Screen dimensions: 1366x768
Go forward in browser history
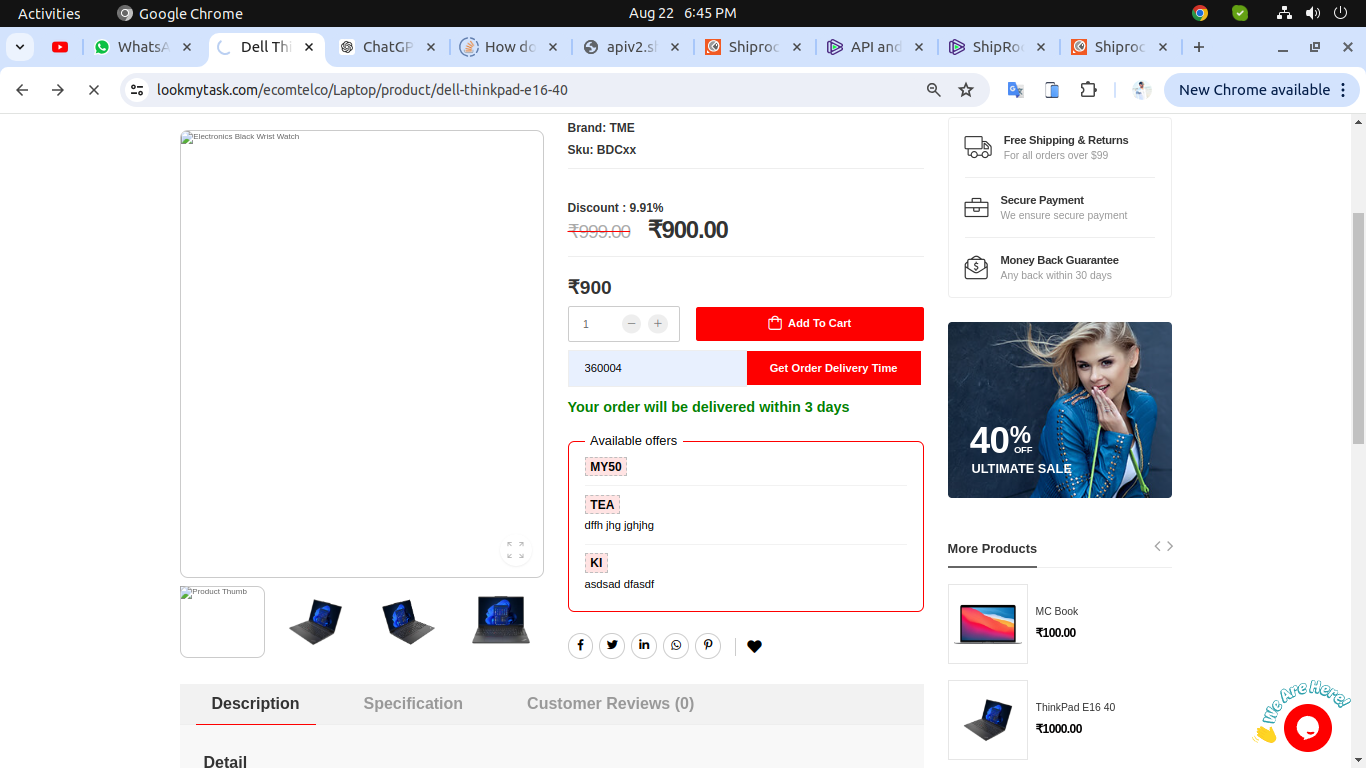(x=58, y=90)
